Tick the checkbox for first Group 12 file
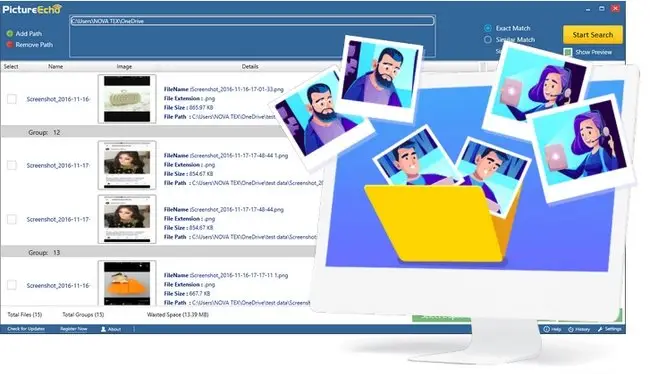 12,165
